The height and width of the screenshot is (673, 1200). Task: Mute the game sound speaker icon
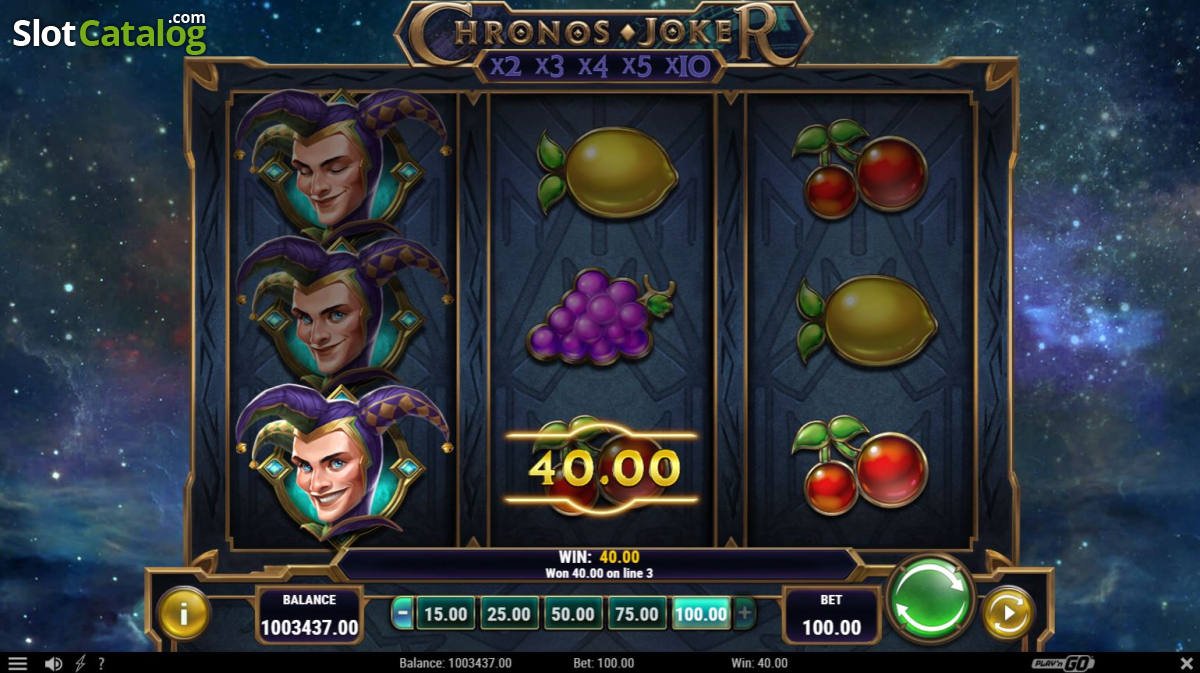click(x=54, y=663)
